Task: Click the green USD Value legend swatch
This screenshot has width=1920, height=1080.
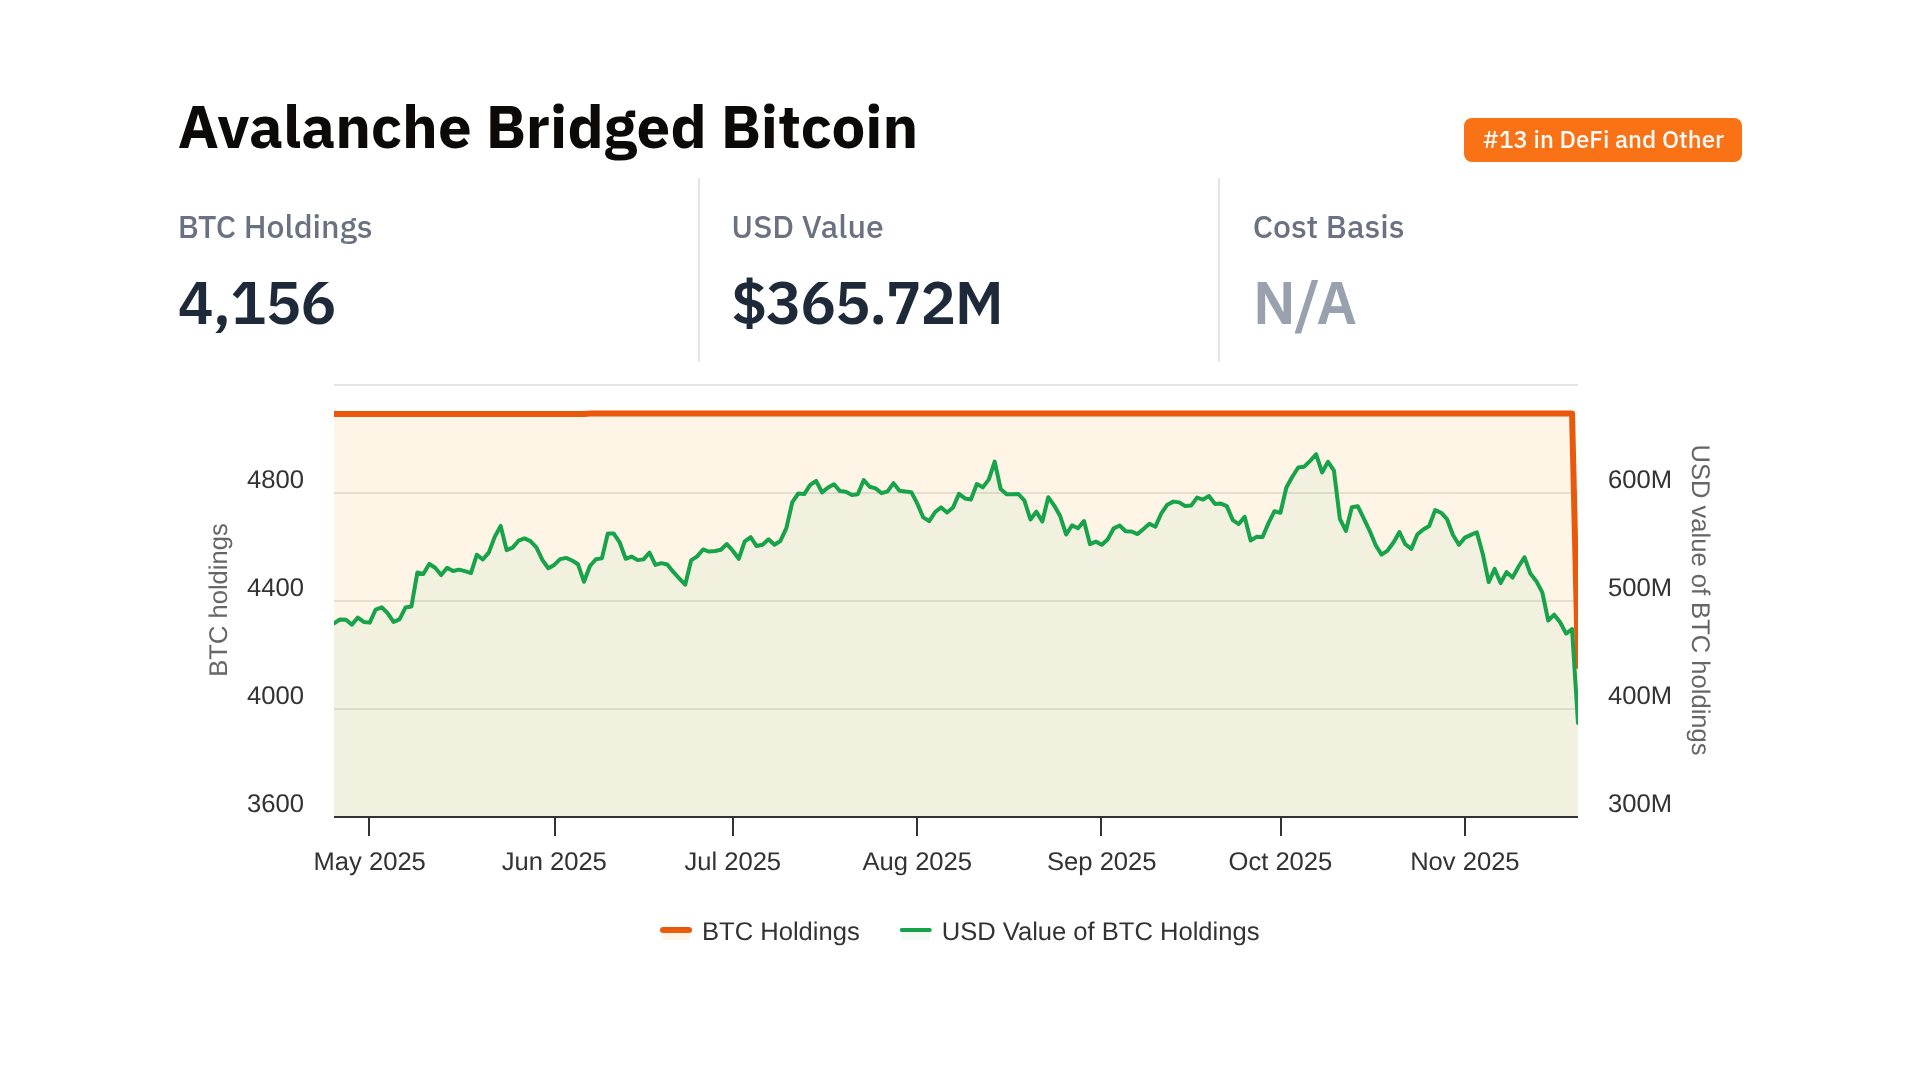Action: (x=915, y=931)
